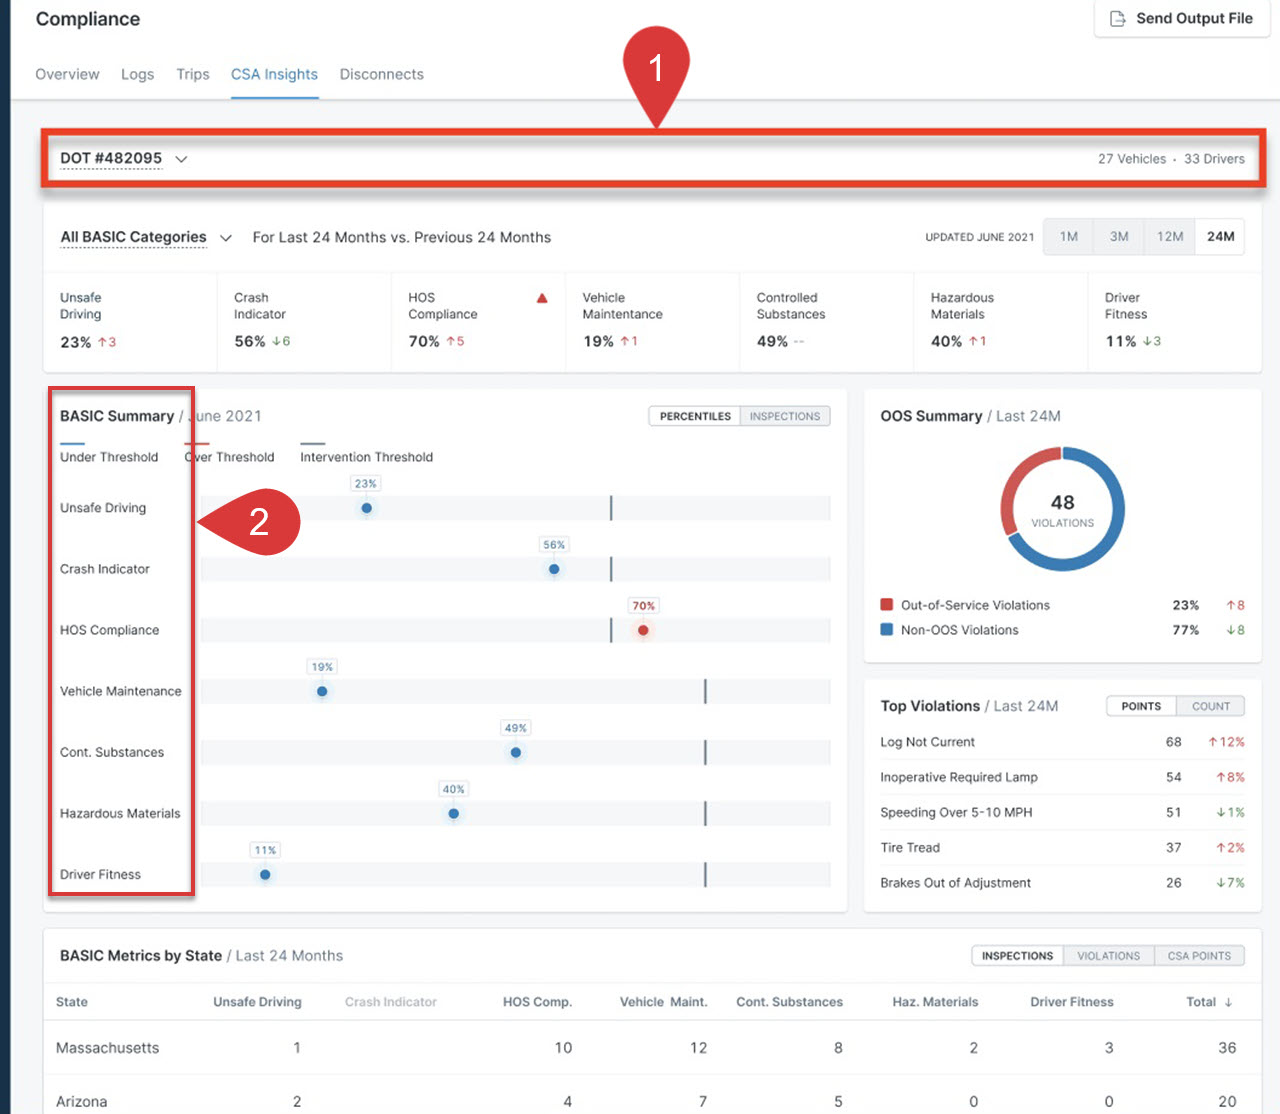Click the Unsafe Driving 23% chart dot
This screenshot has width=1280, height=1114.
pos(367,508)
